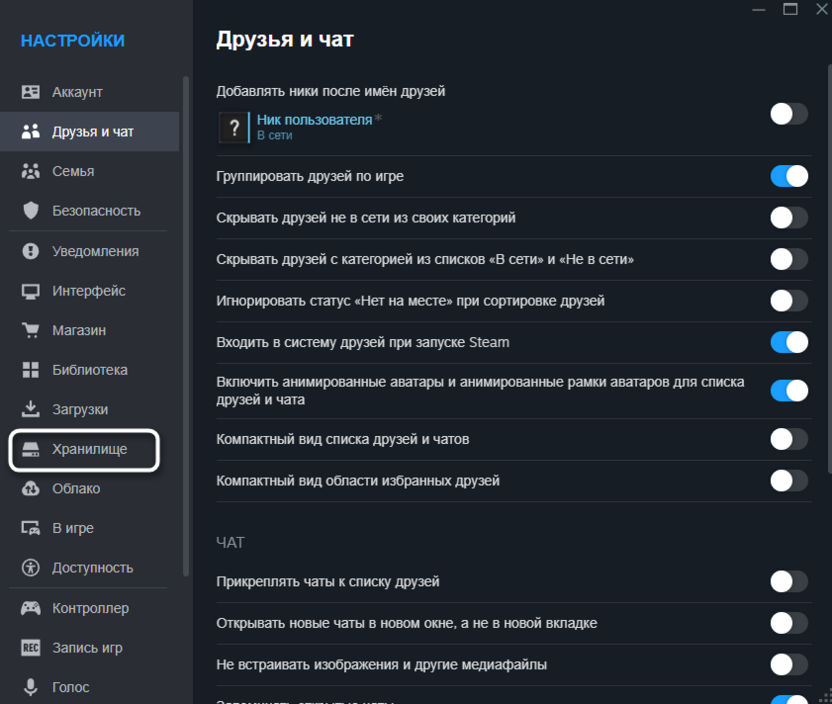Screen dimensions: 832x704
Task: Toggle Скрывать друзей с категорией из списков
Action: click(x=789, y=259)
